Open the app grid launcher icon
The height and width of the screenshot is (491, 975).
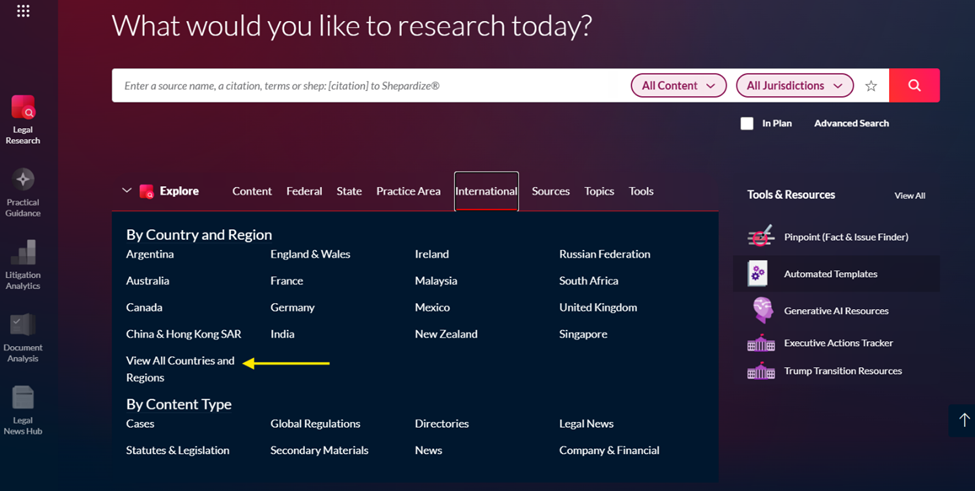coord(23,11)
